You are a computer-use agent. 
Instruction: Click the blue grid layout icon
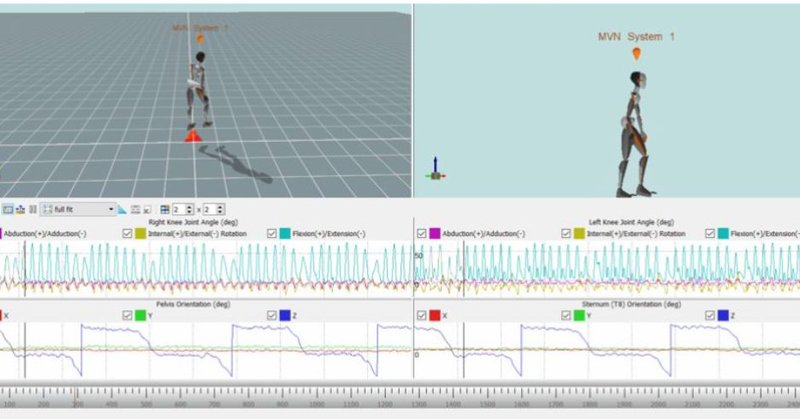165,209
